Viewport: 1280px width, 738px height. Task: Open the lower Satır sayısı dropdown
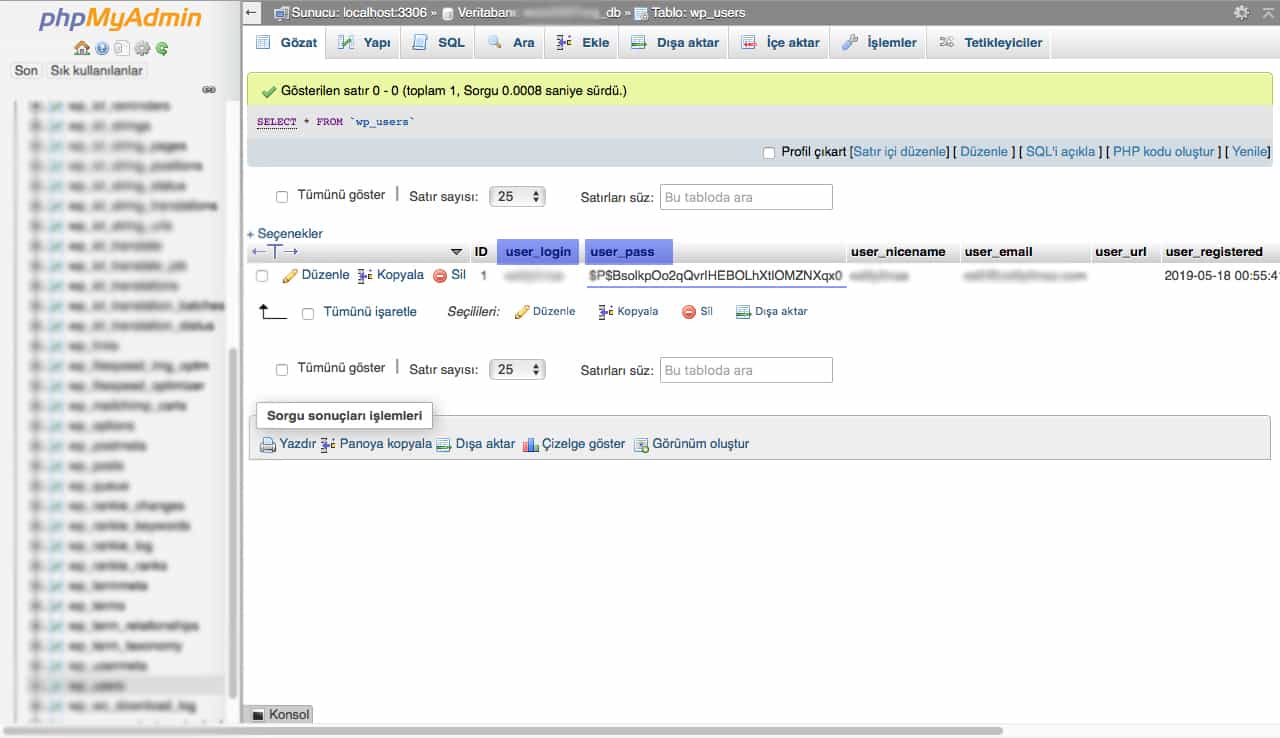pyautogui.click(x=517, y=370)
